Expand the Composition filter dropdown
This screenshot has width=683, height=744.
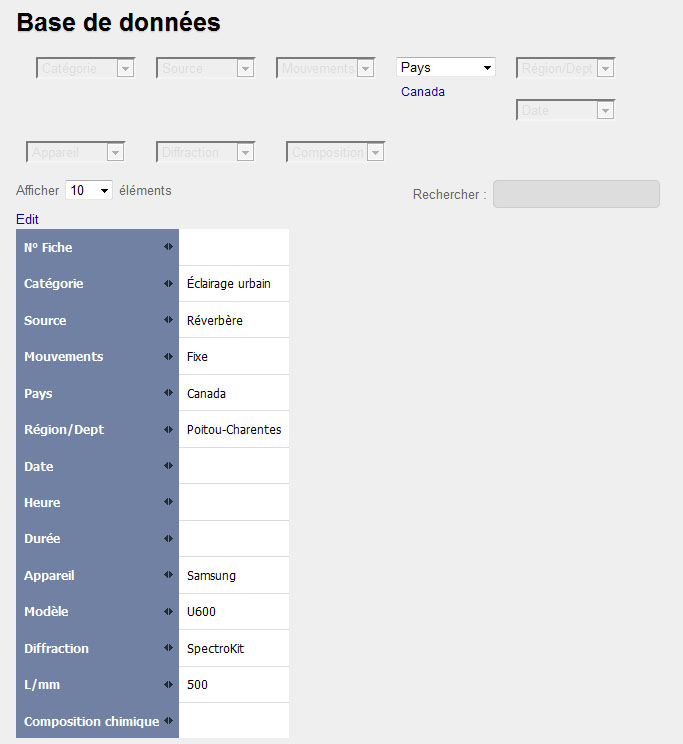[335, 152]
